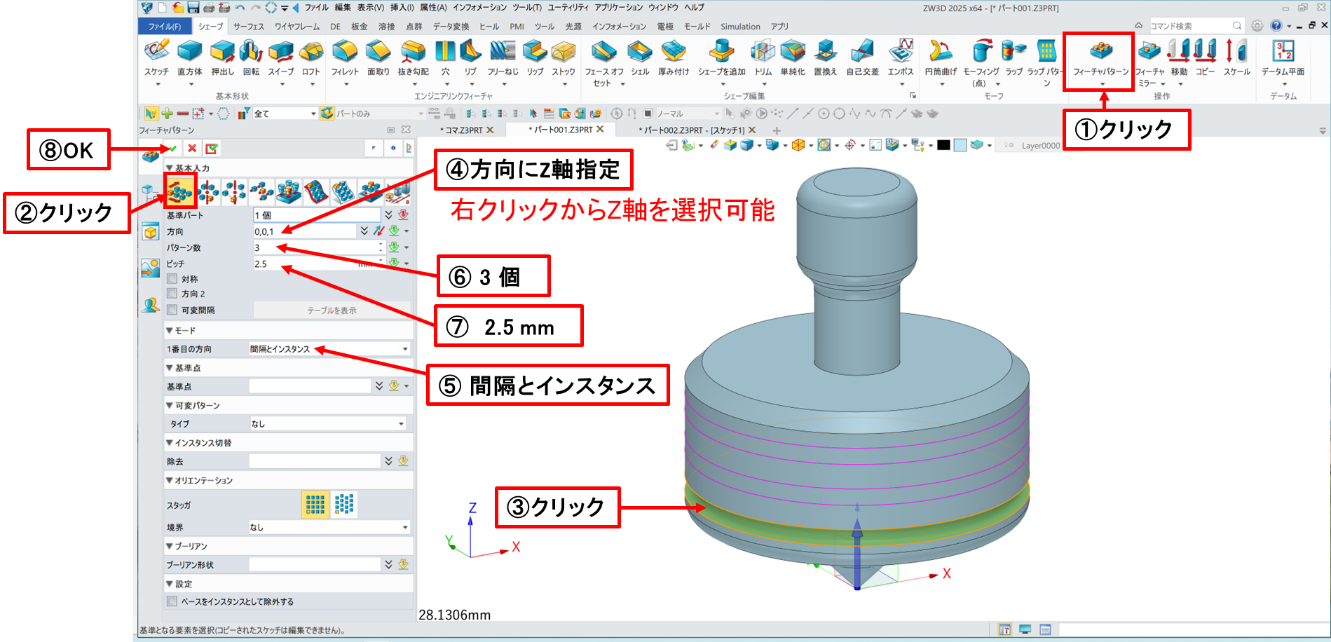Open the 1番目の方向 dropdown
The image size is (1331, 642).
coord(329,349)
